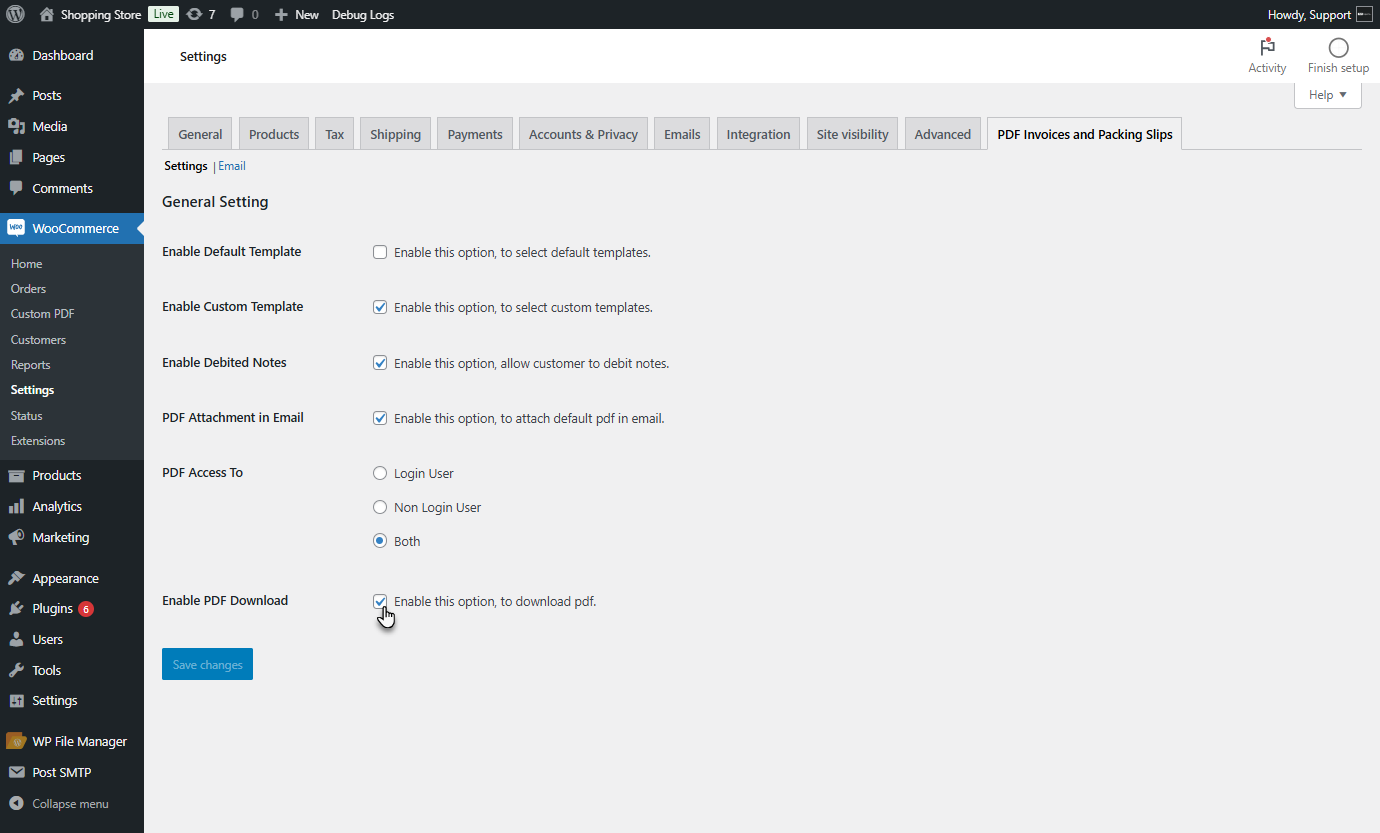Click the Analytics bar chart icon
This screenshot has width=1380, height=833.
click(x=16, y=506)
